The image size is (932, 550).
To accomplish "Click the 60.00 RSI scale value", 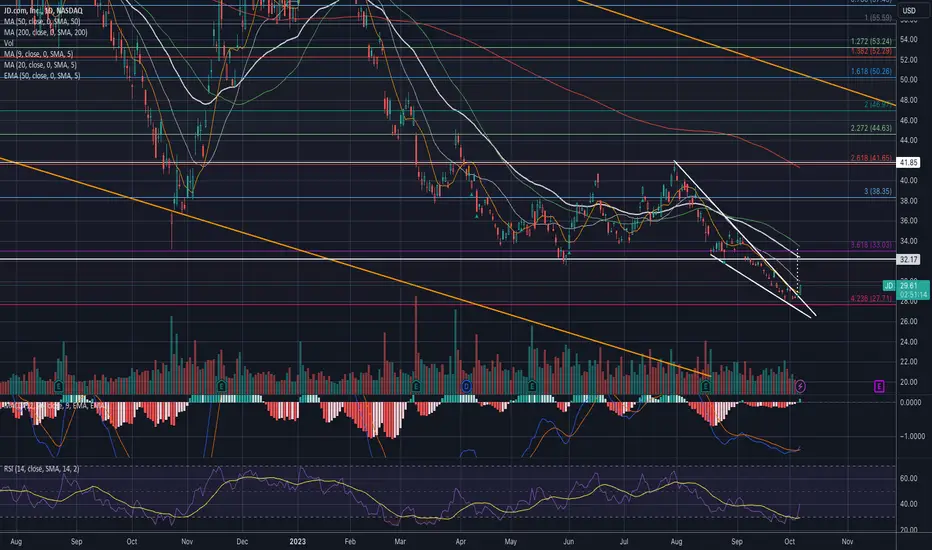I will pyautogui.click(x=908, y=478).
